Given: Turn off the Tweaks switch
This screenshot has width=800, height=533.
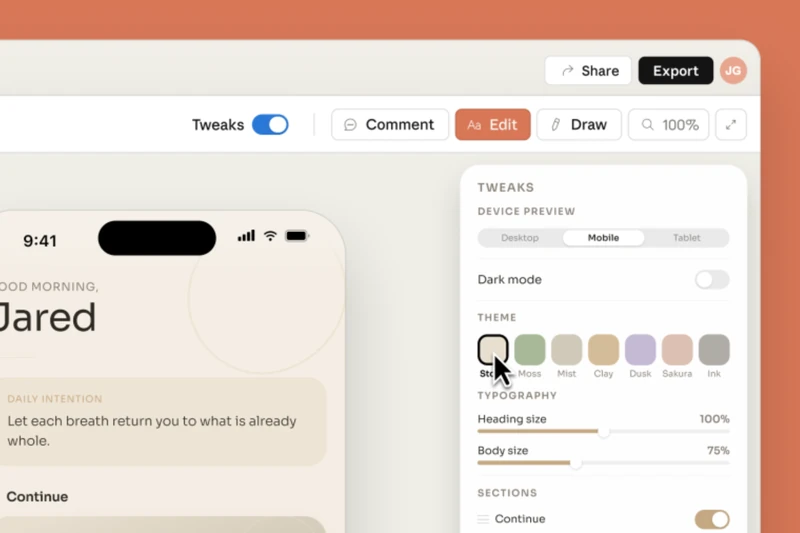Looking at the screenshot, I should pyautogui.click(x=270, y=125).
